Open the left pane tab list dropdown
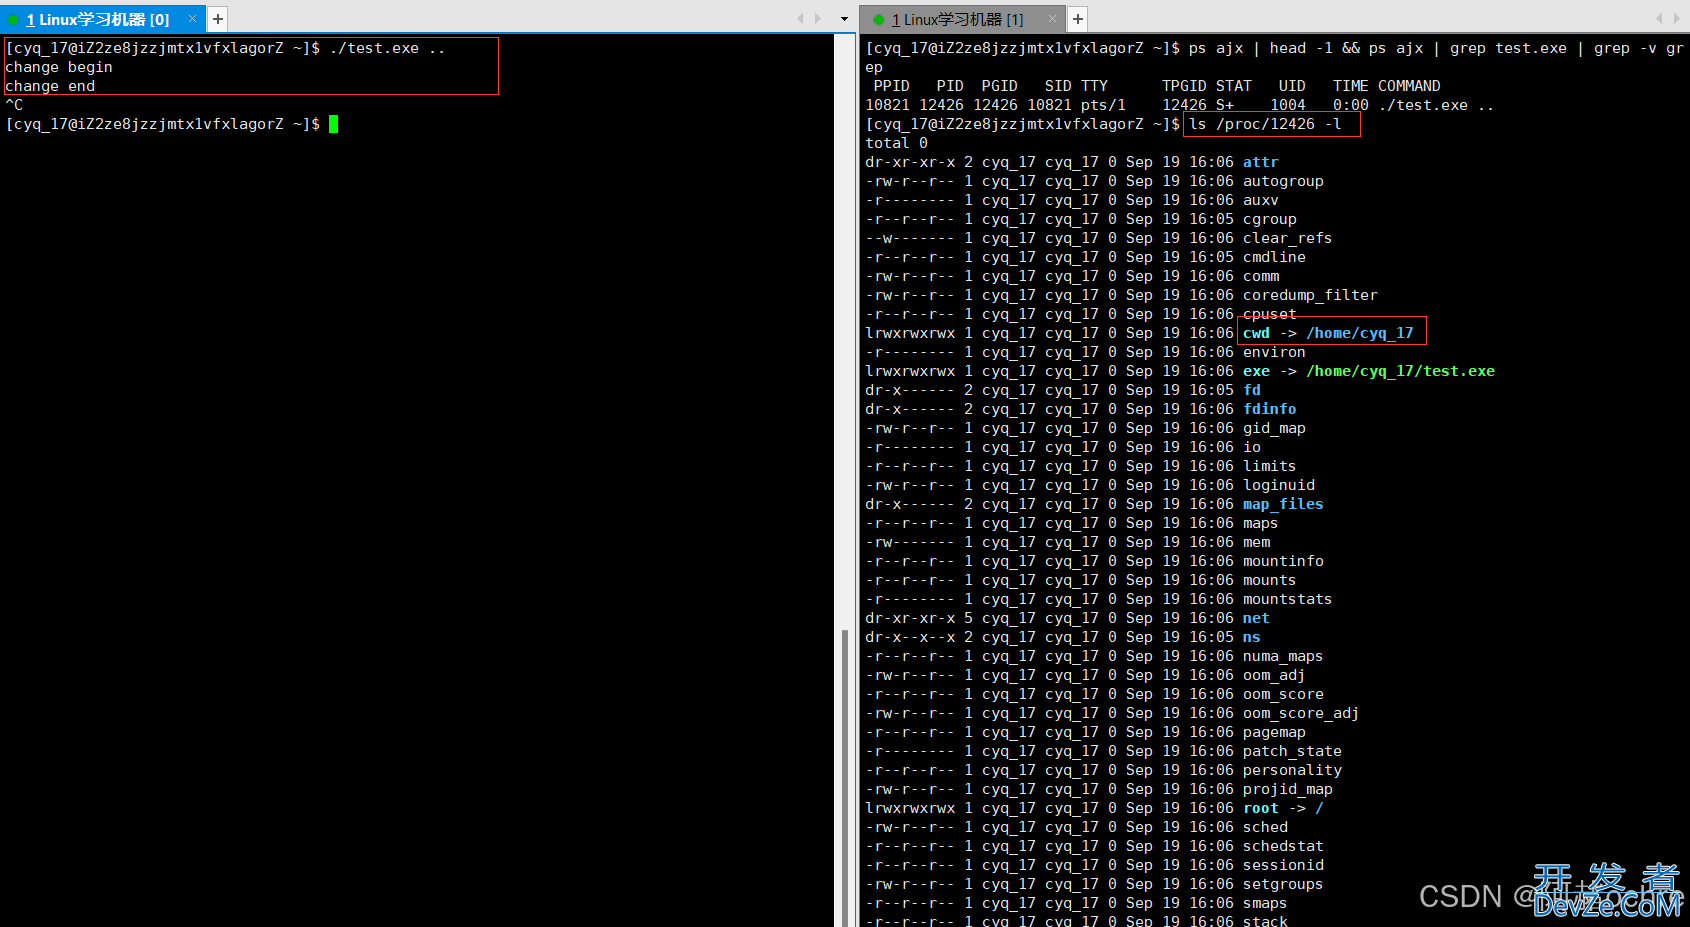This screenshot has height=927, width=1690. (x=844, y=19)
